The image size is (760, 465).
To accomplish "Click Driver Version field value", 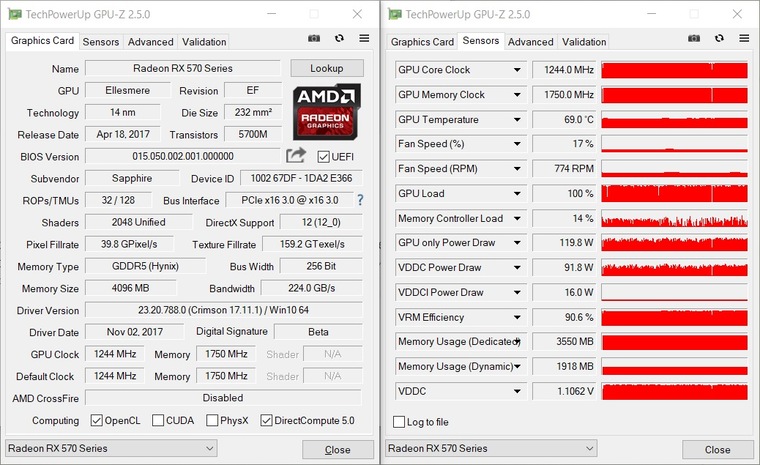I will (x=223, y=310).
